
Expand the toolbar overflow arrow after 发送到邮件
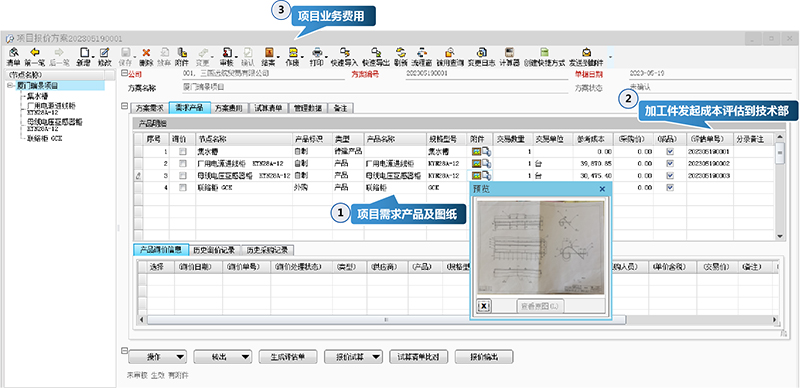click(610, 57)
